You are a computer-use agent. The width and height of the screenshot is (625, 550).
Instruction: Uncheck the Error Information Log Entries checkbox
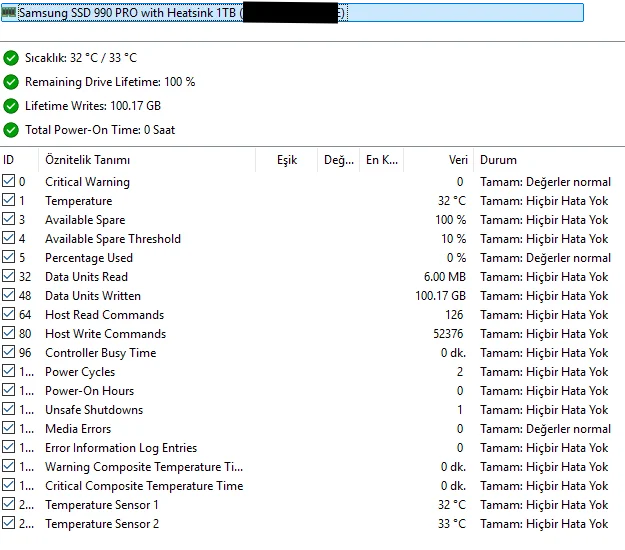8,447
